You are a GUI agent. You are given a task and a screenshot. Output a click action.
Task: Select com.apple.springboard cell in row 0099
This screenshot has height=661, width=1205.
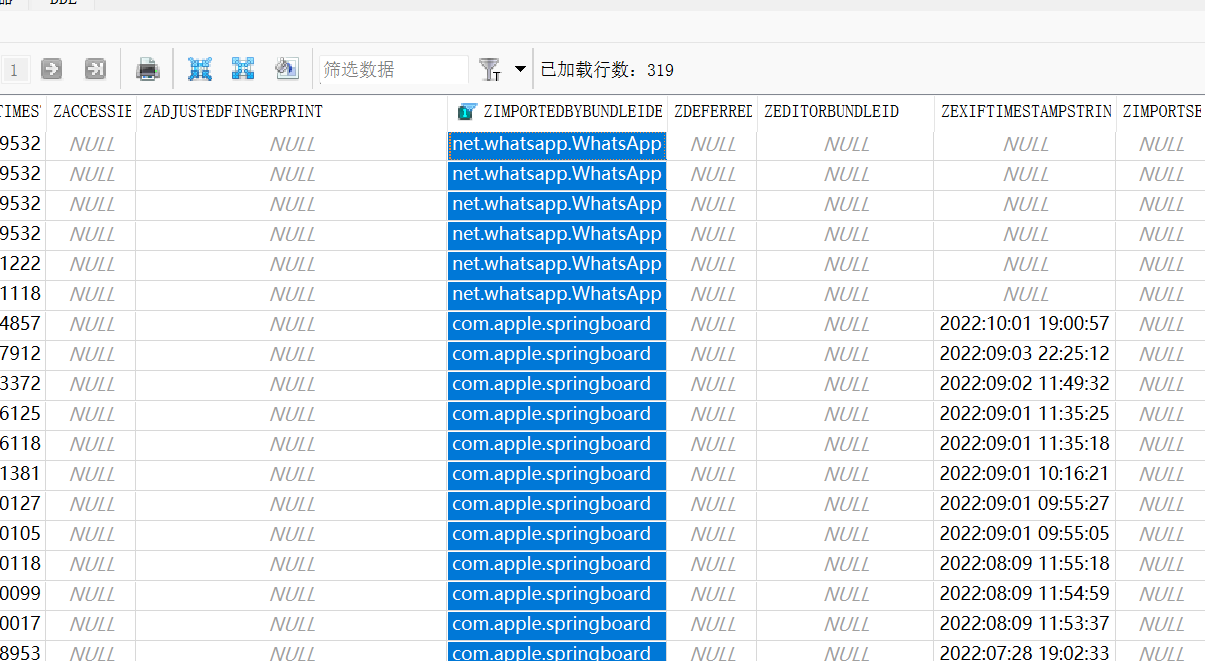click(x=557, y=594)
